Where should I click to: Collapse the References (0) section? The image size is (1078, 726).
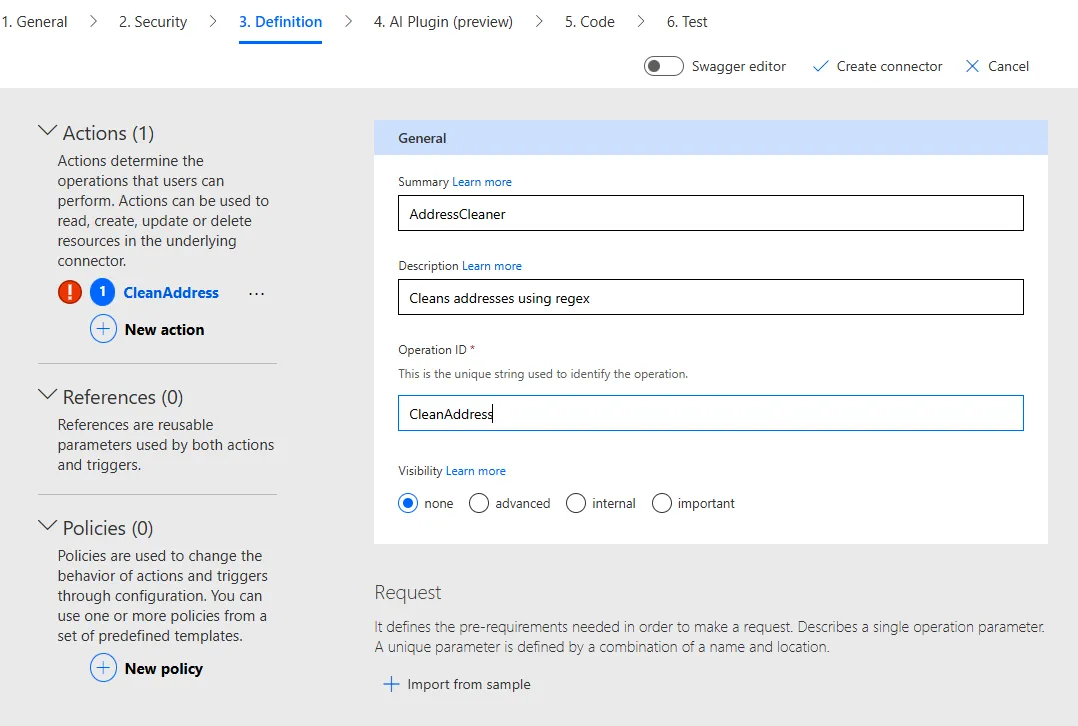tap(47, 394)
